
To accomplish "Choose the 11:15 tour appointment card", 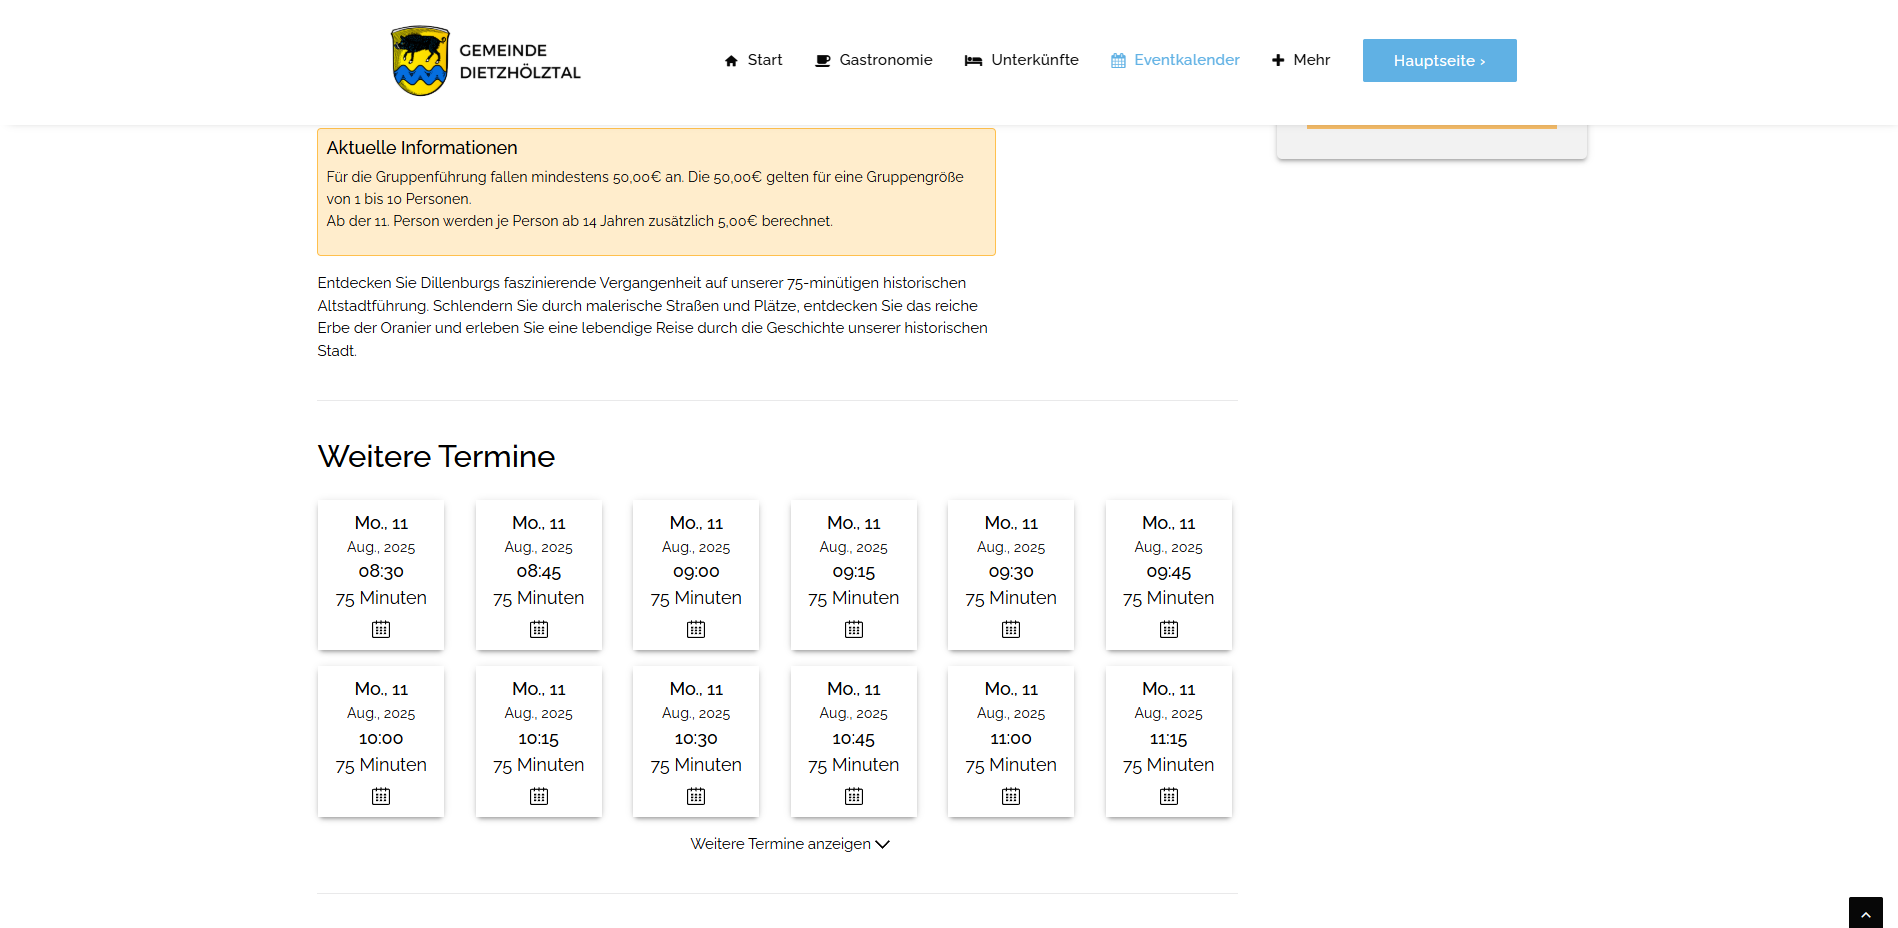I will pos(1169,739).
